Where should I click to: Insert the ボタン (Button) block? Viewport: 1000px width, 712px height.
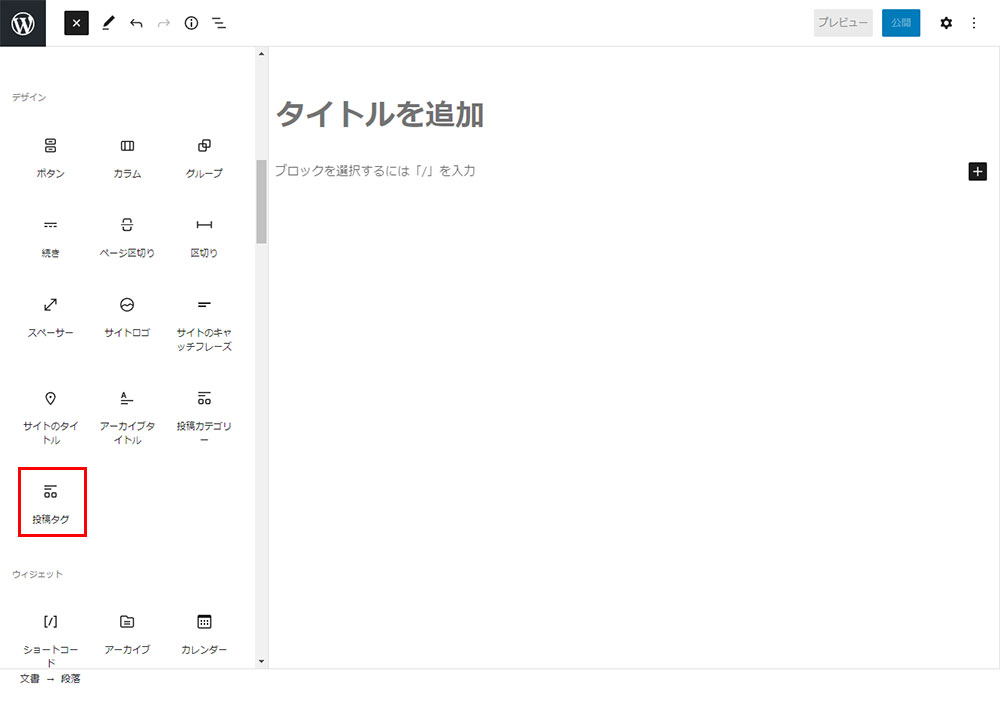50,157
